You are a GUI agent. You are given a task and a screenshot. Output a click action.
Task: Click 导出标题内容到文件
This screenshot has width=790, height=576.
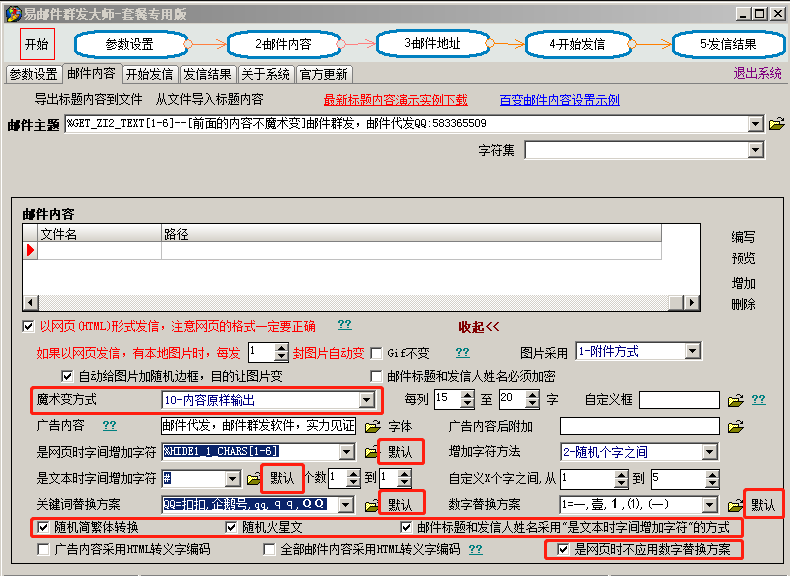click(88, 99)
